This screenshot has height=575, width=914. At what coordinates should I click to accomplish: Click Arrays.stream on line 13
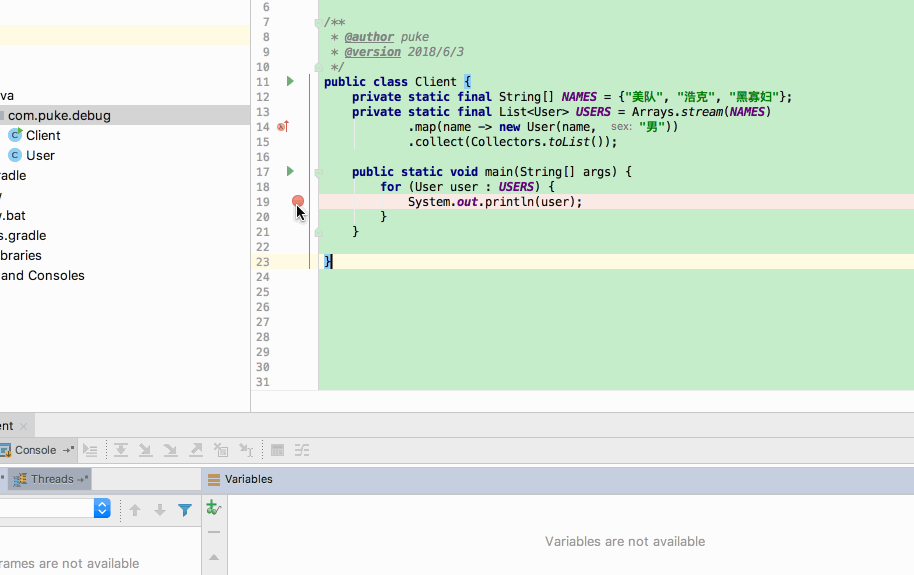(676, 112)
